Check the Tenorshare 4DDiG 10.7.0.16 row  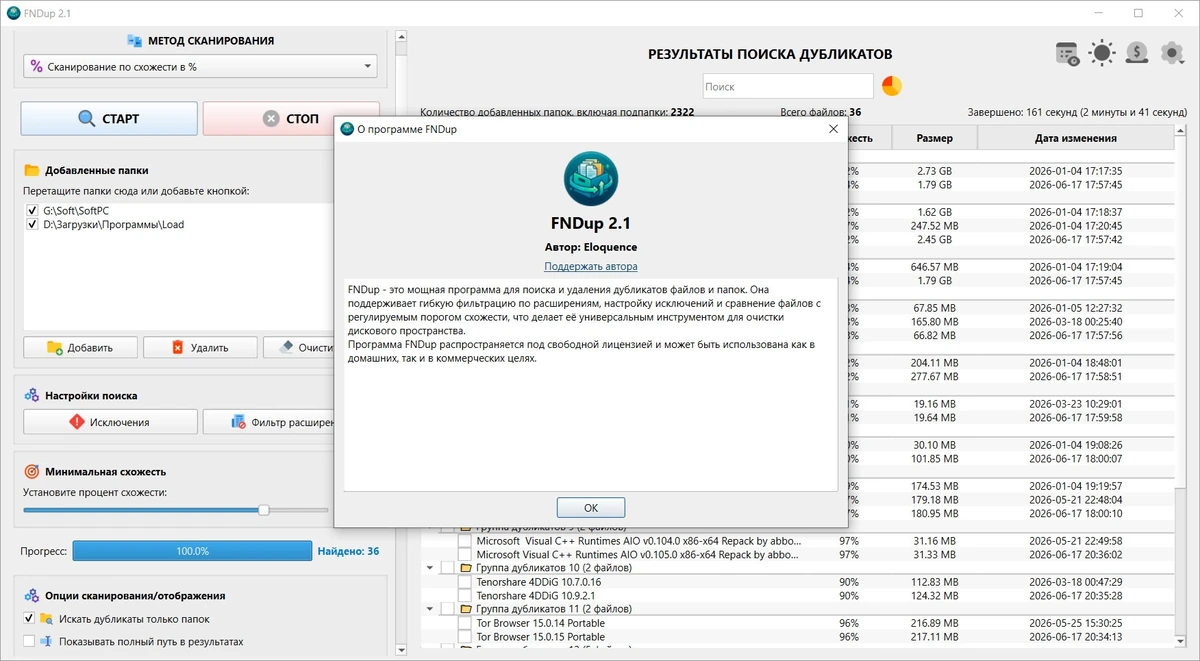click(x=464, y=582)
